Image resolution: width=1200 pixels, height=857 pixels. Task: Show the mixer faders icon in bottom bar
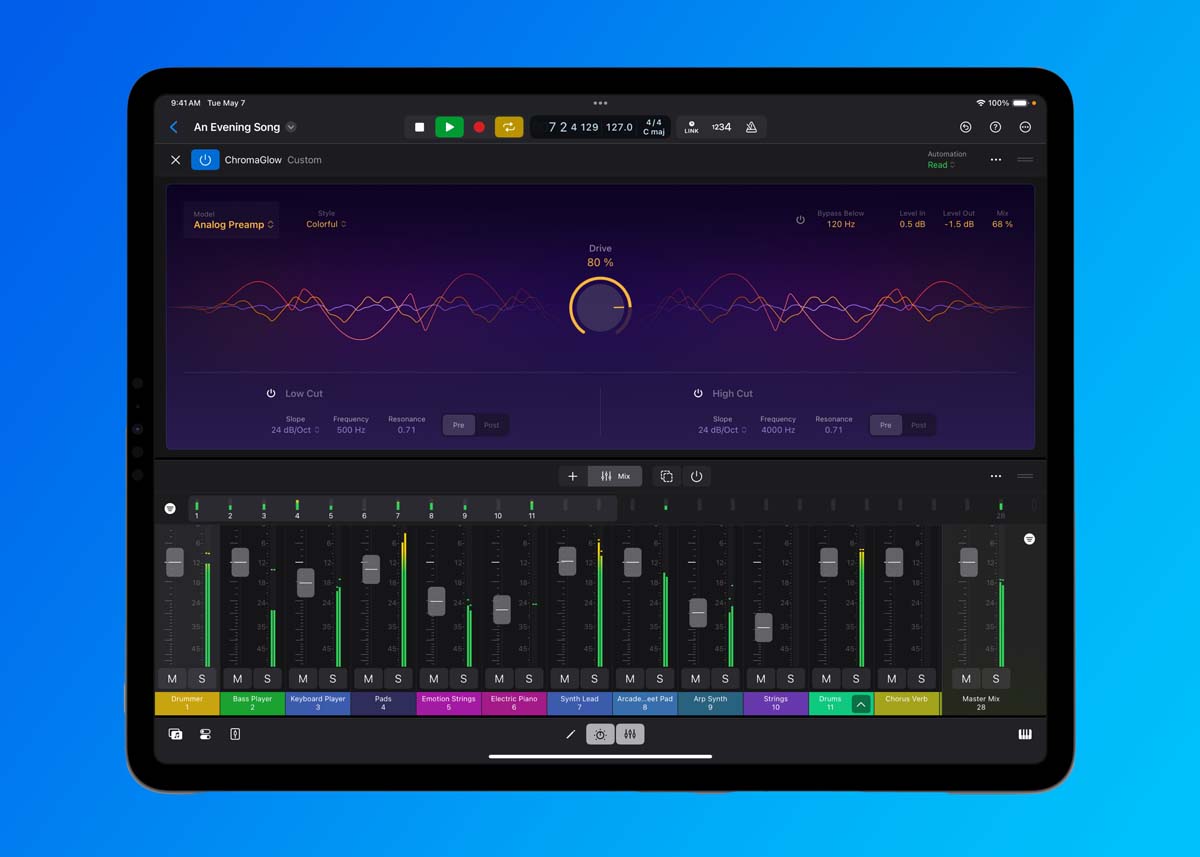(630, 734)
